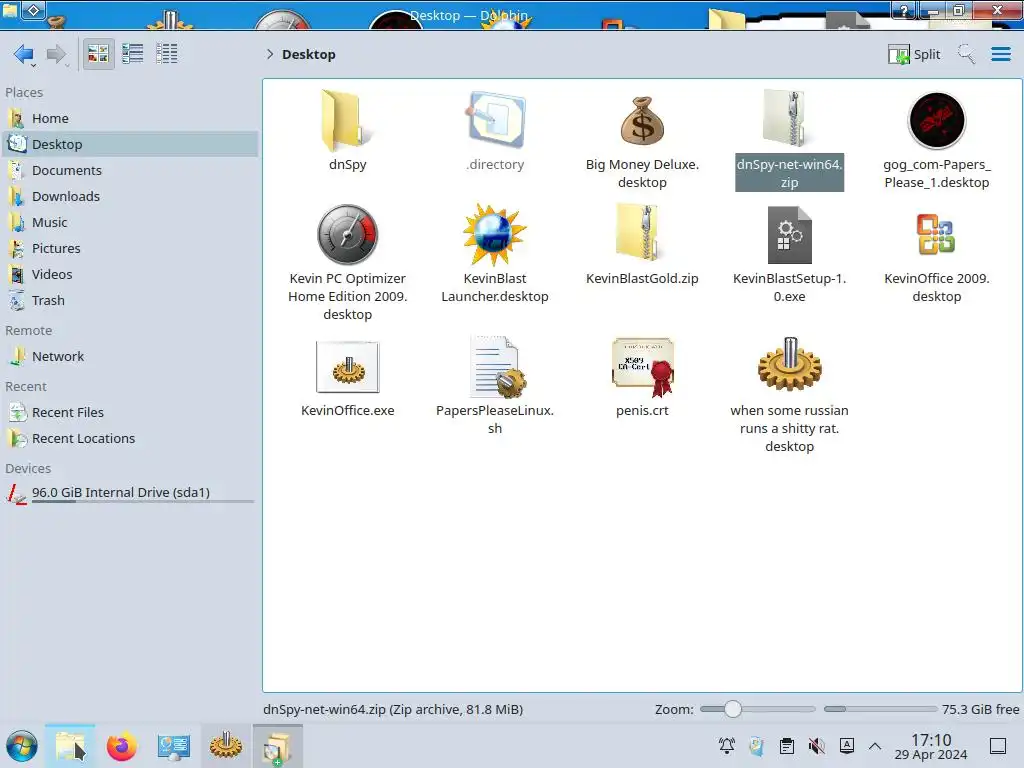Switch to Icons view mode
1024x768 pixels.
pyautogui.click(x=98, y=54)
